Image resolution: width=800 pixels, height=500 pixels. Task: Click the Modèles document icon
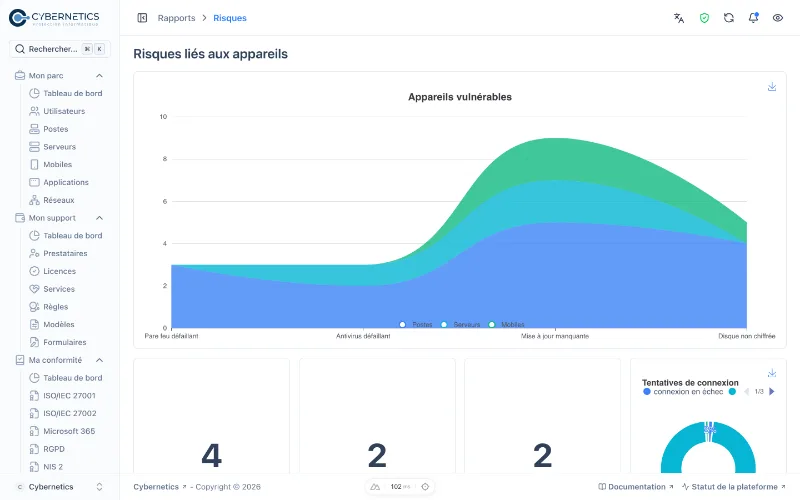(x=34, y=324)
